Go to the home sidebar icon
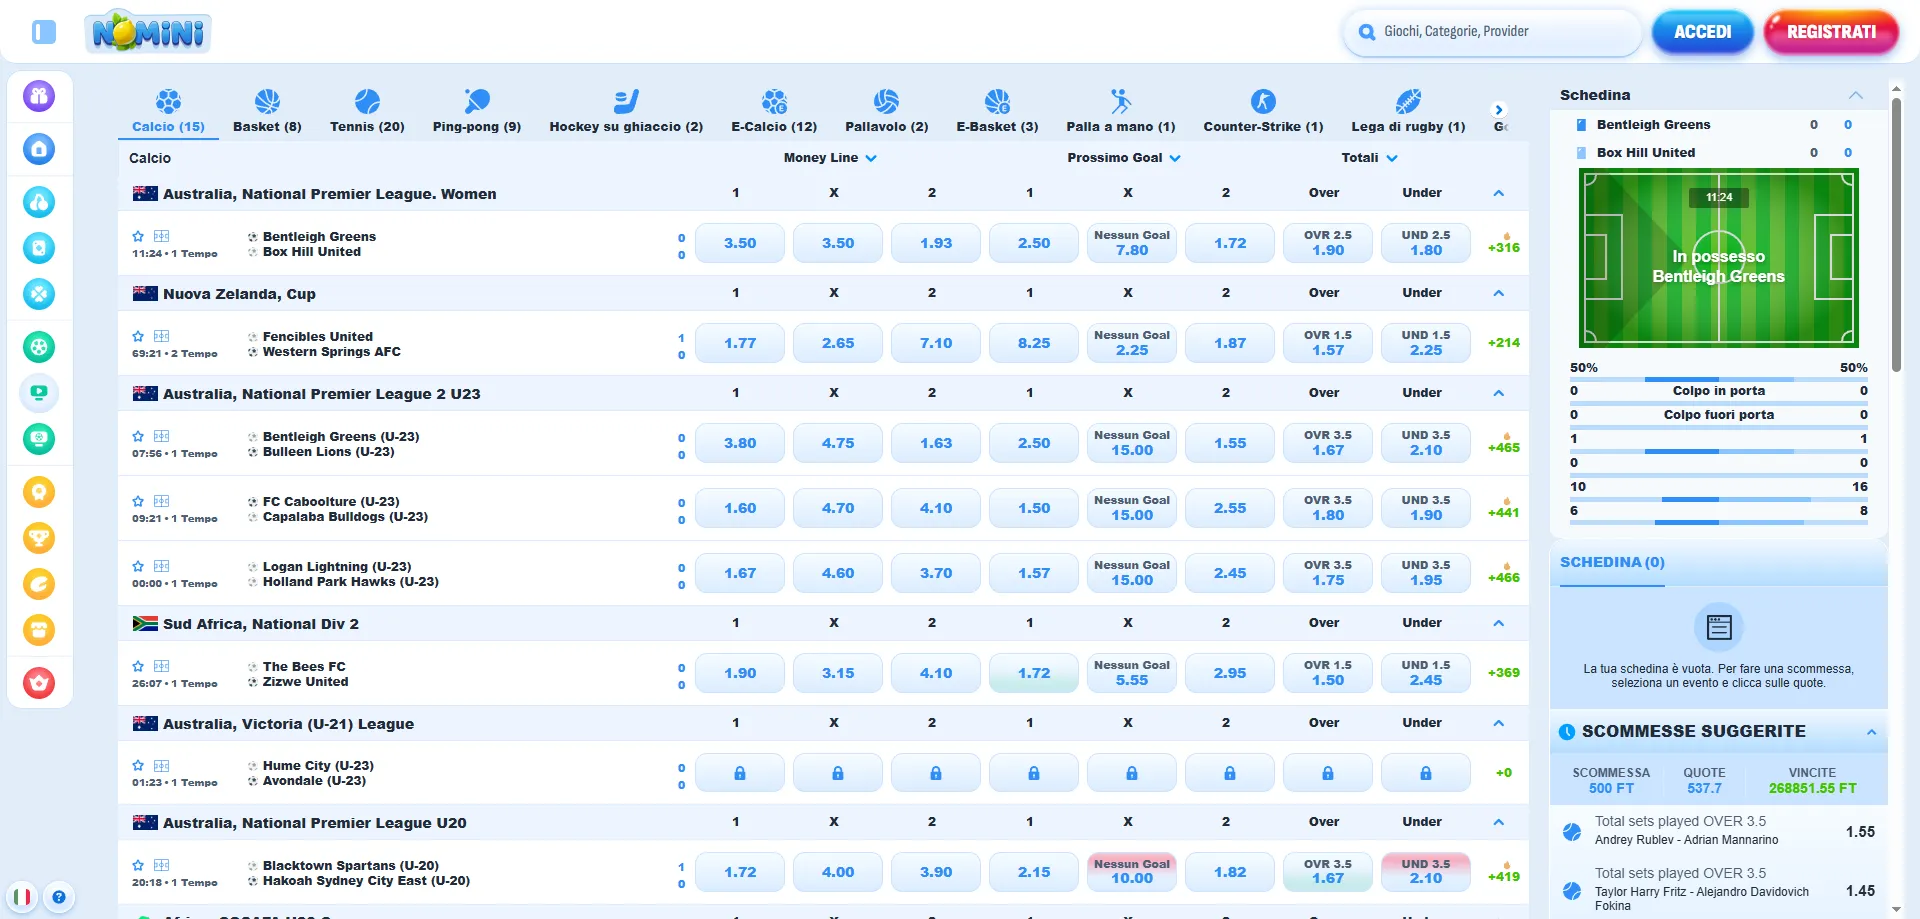 click(x=39, y=149)
